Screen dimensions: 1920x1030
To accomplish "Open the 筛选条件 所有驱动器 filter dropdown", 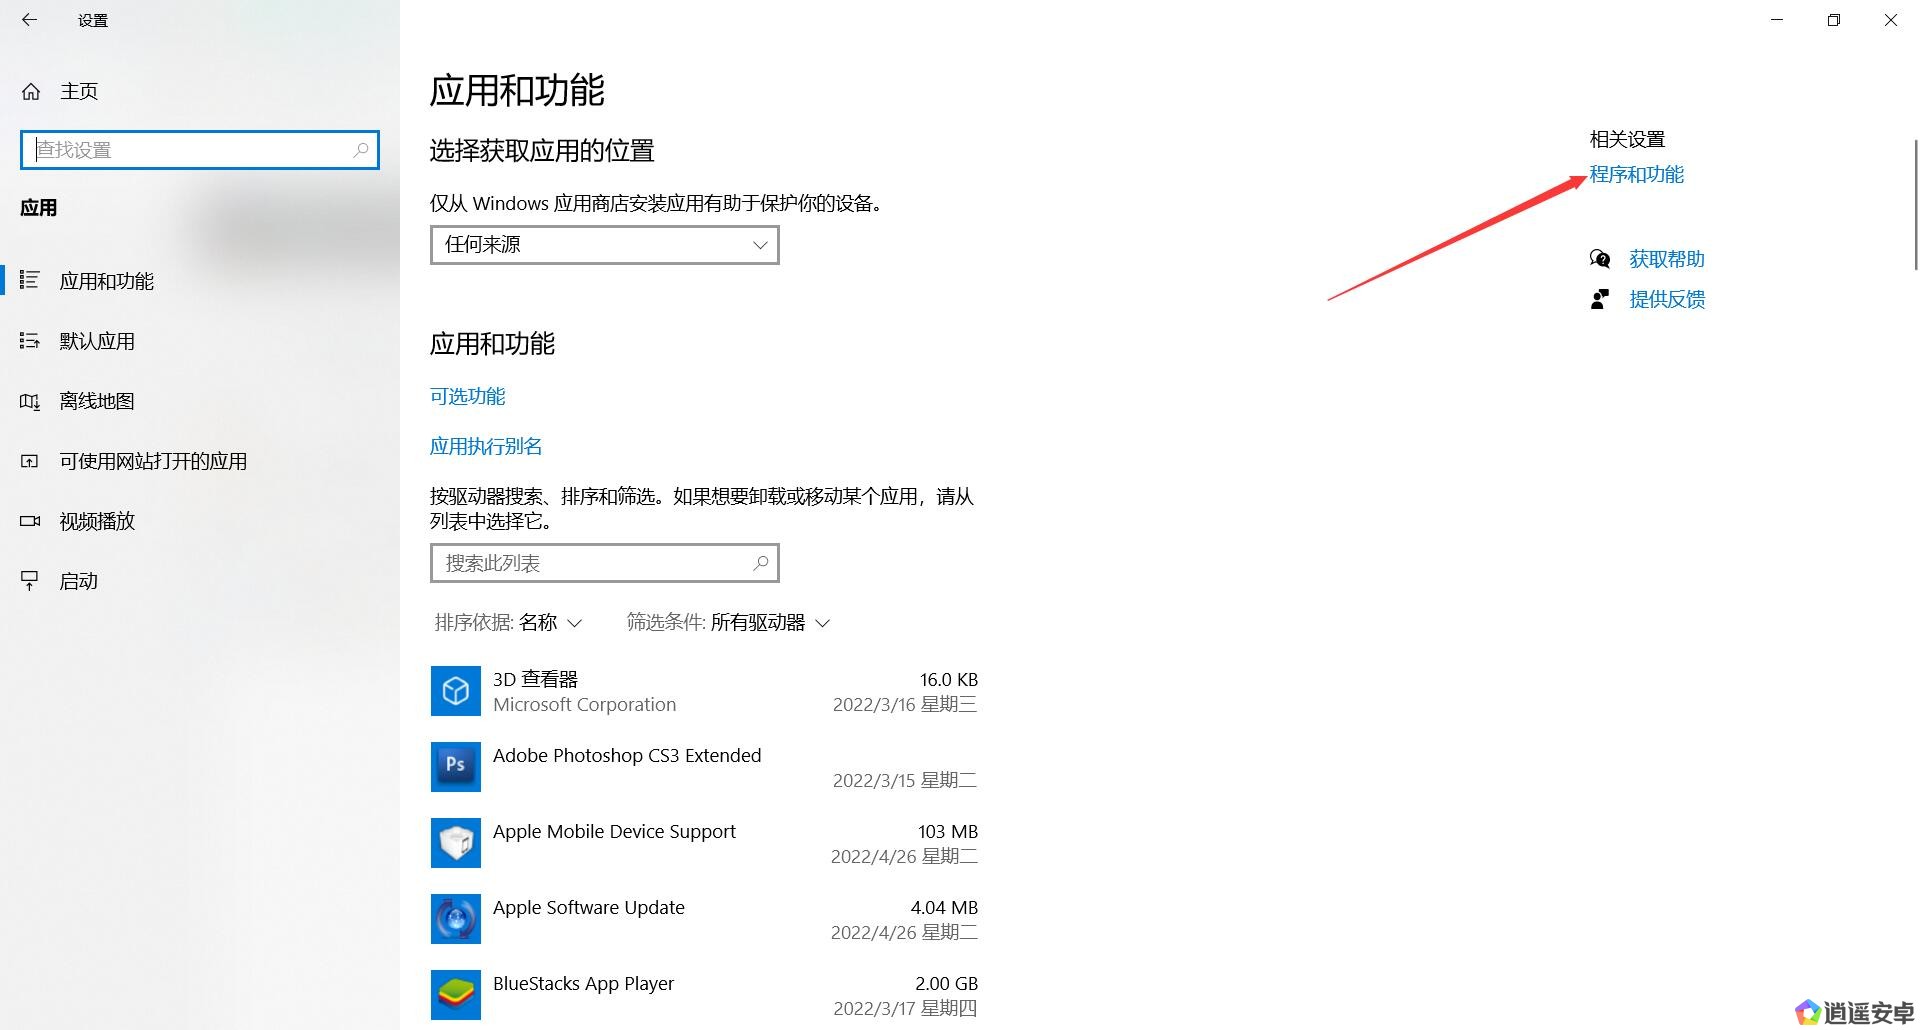I will point(729,623).
